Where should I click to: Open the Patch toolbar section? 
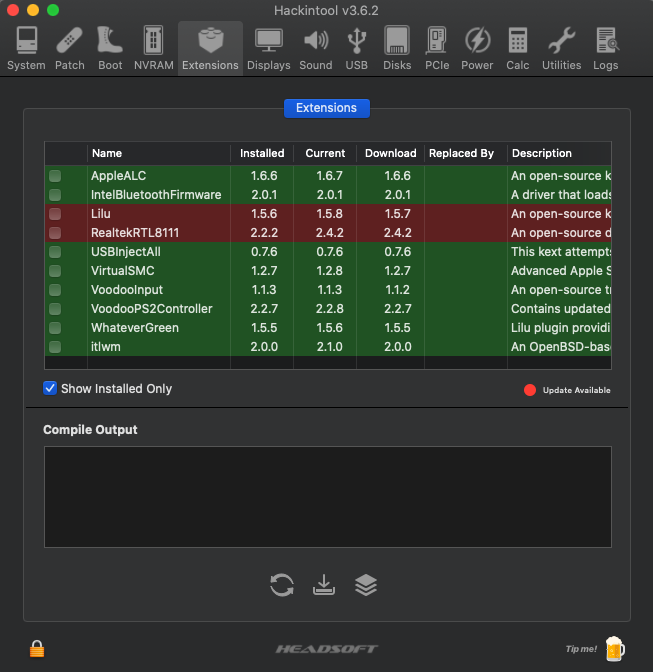69,48
